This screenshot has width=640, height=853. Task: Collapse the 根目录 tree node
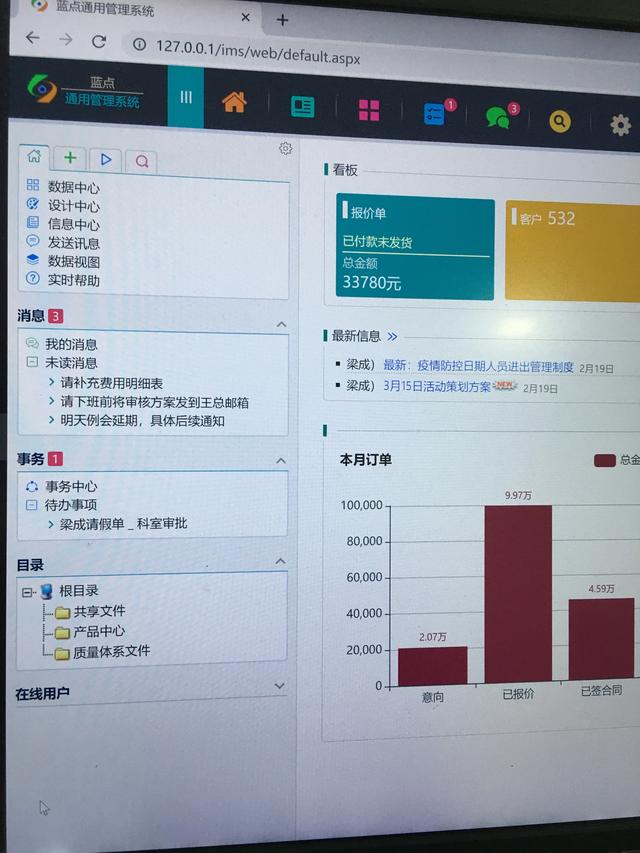pos(26,592)
